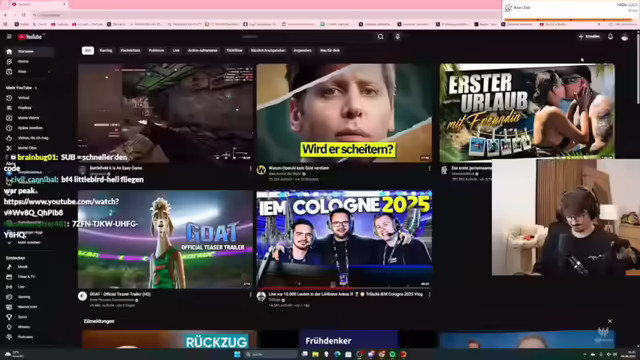Close the Eilmeldungen section

point(610,321)
